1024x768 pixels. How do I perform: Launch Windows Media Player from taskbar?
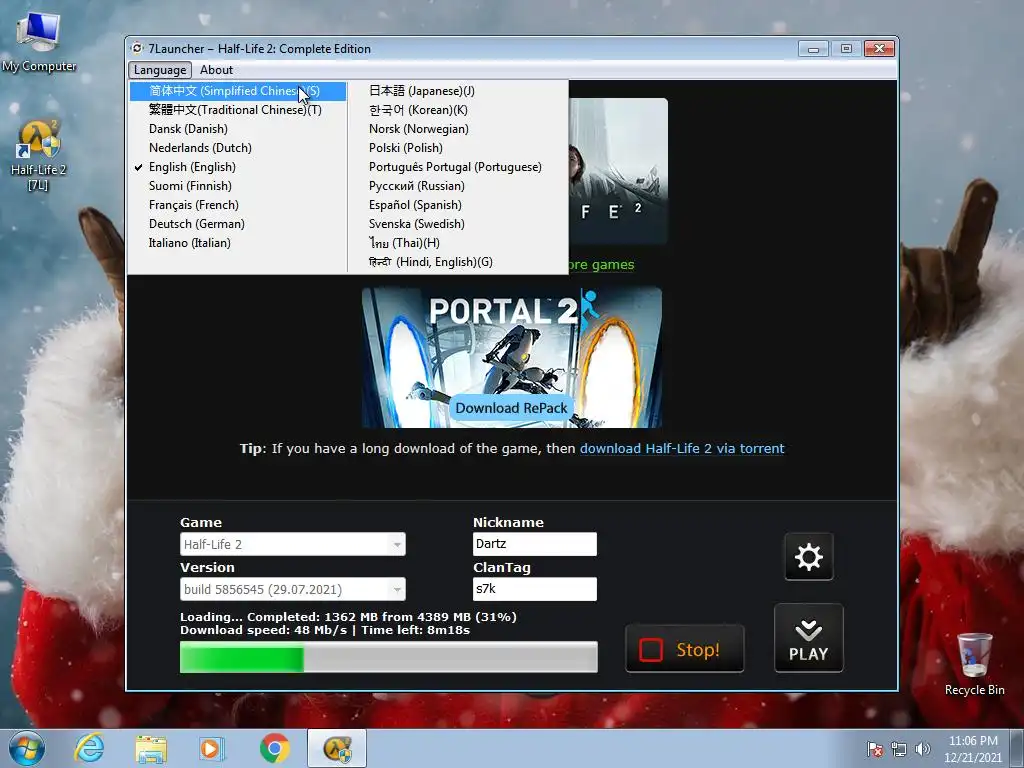[212, 748]
